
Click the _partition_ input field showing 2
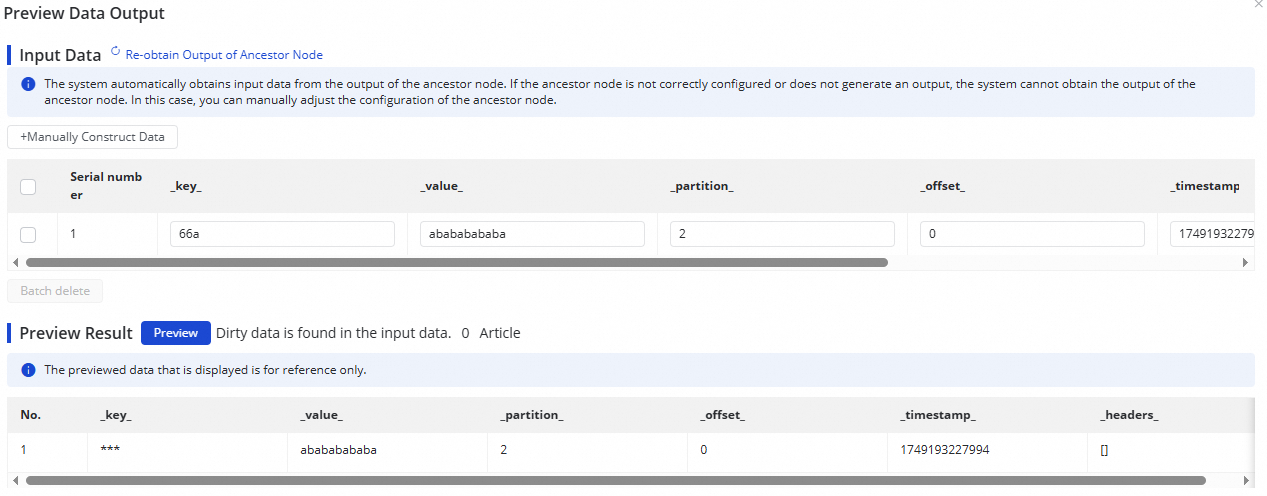pyautogui.click(x=782, y=234)
